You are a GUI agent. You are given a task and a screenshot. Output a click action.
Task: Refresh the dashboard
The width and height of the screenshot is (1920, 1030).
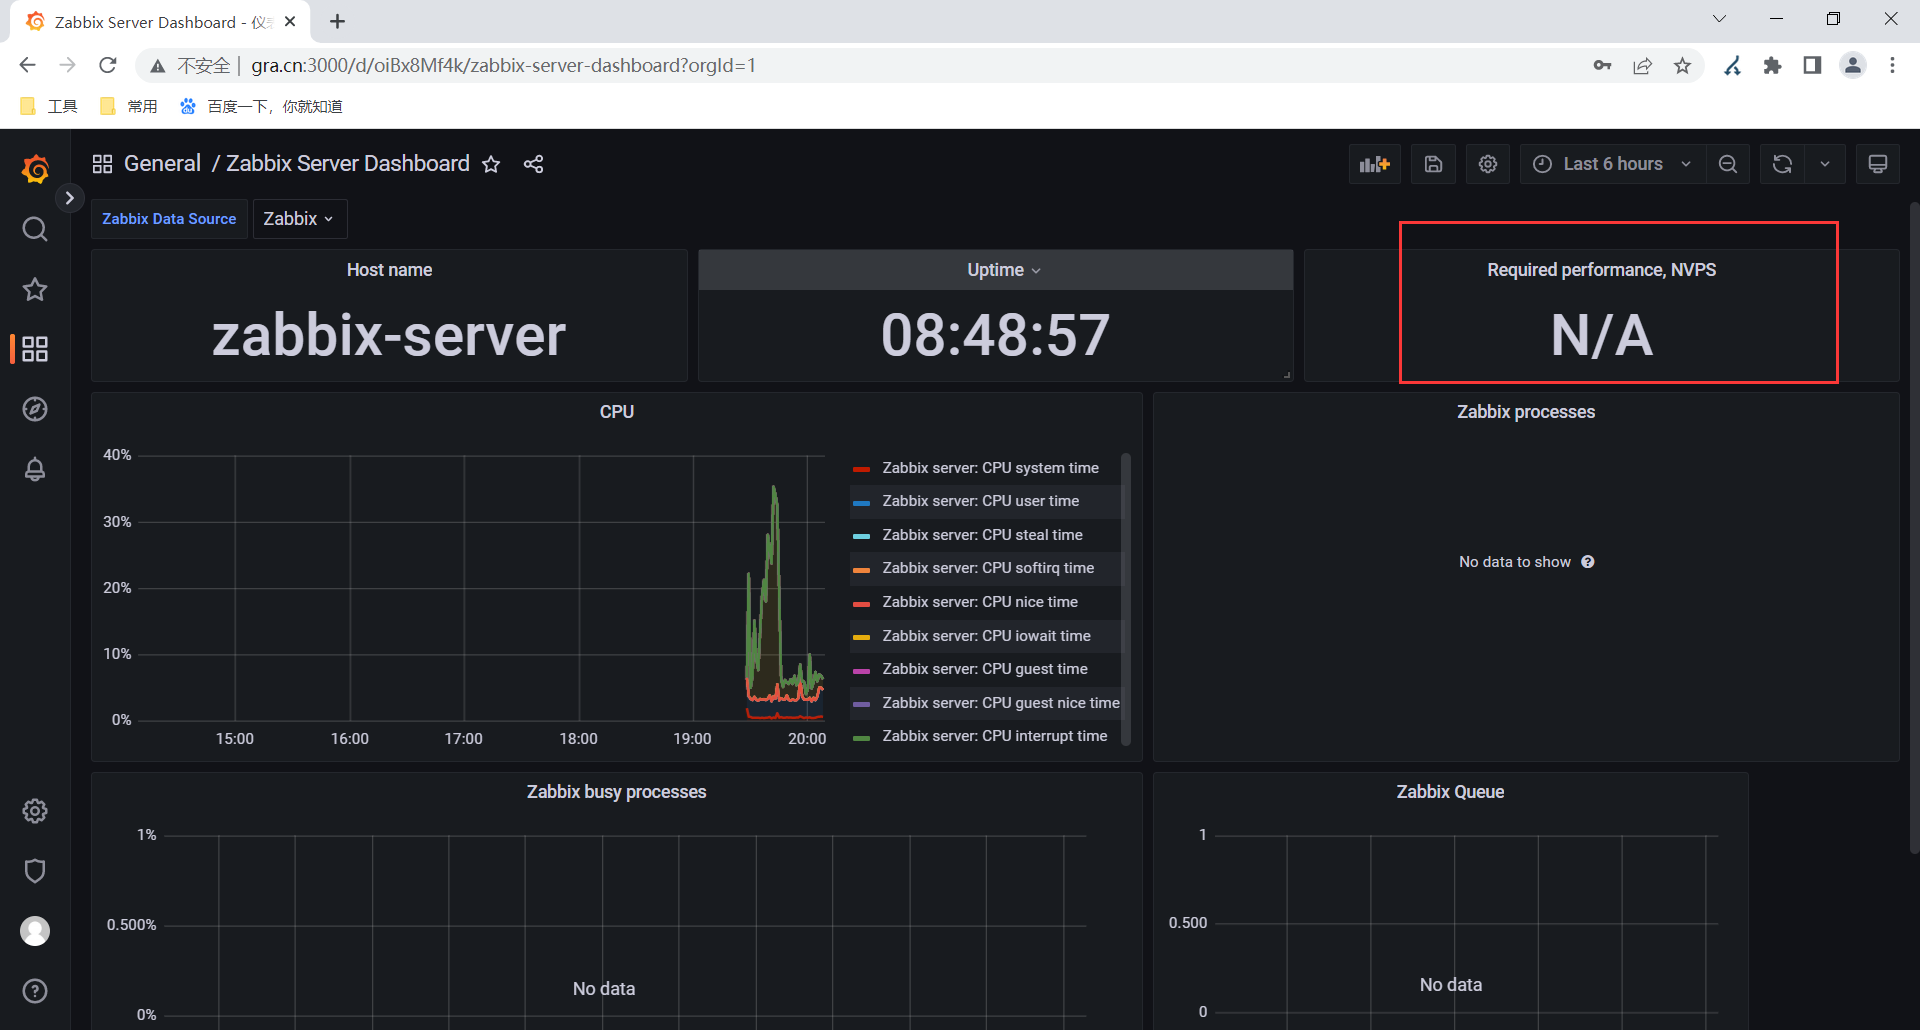pos(1782,164)
